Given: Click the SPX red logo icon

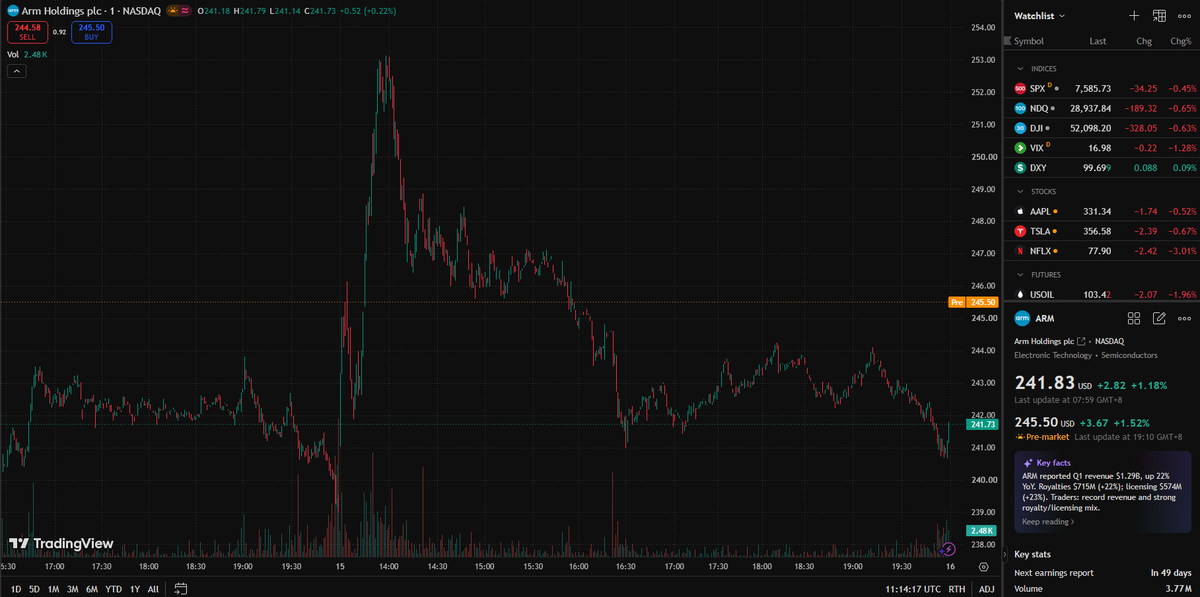Looking at the screenshot, I should (x=1020, y=88).
